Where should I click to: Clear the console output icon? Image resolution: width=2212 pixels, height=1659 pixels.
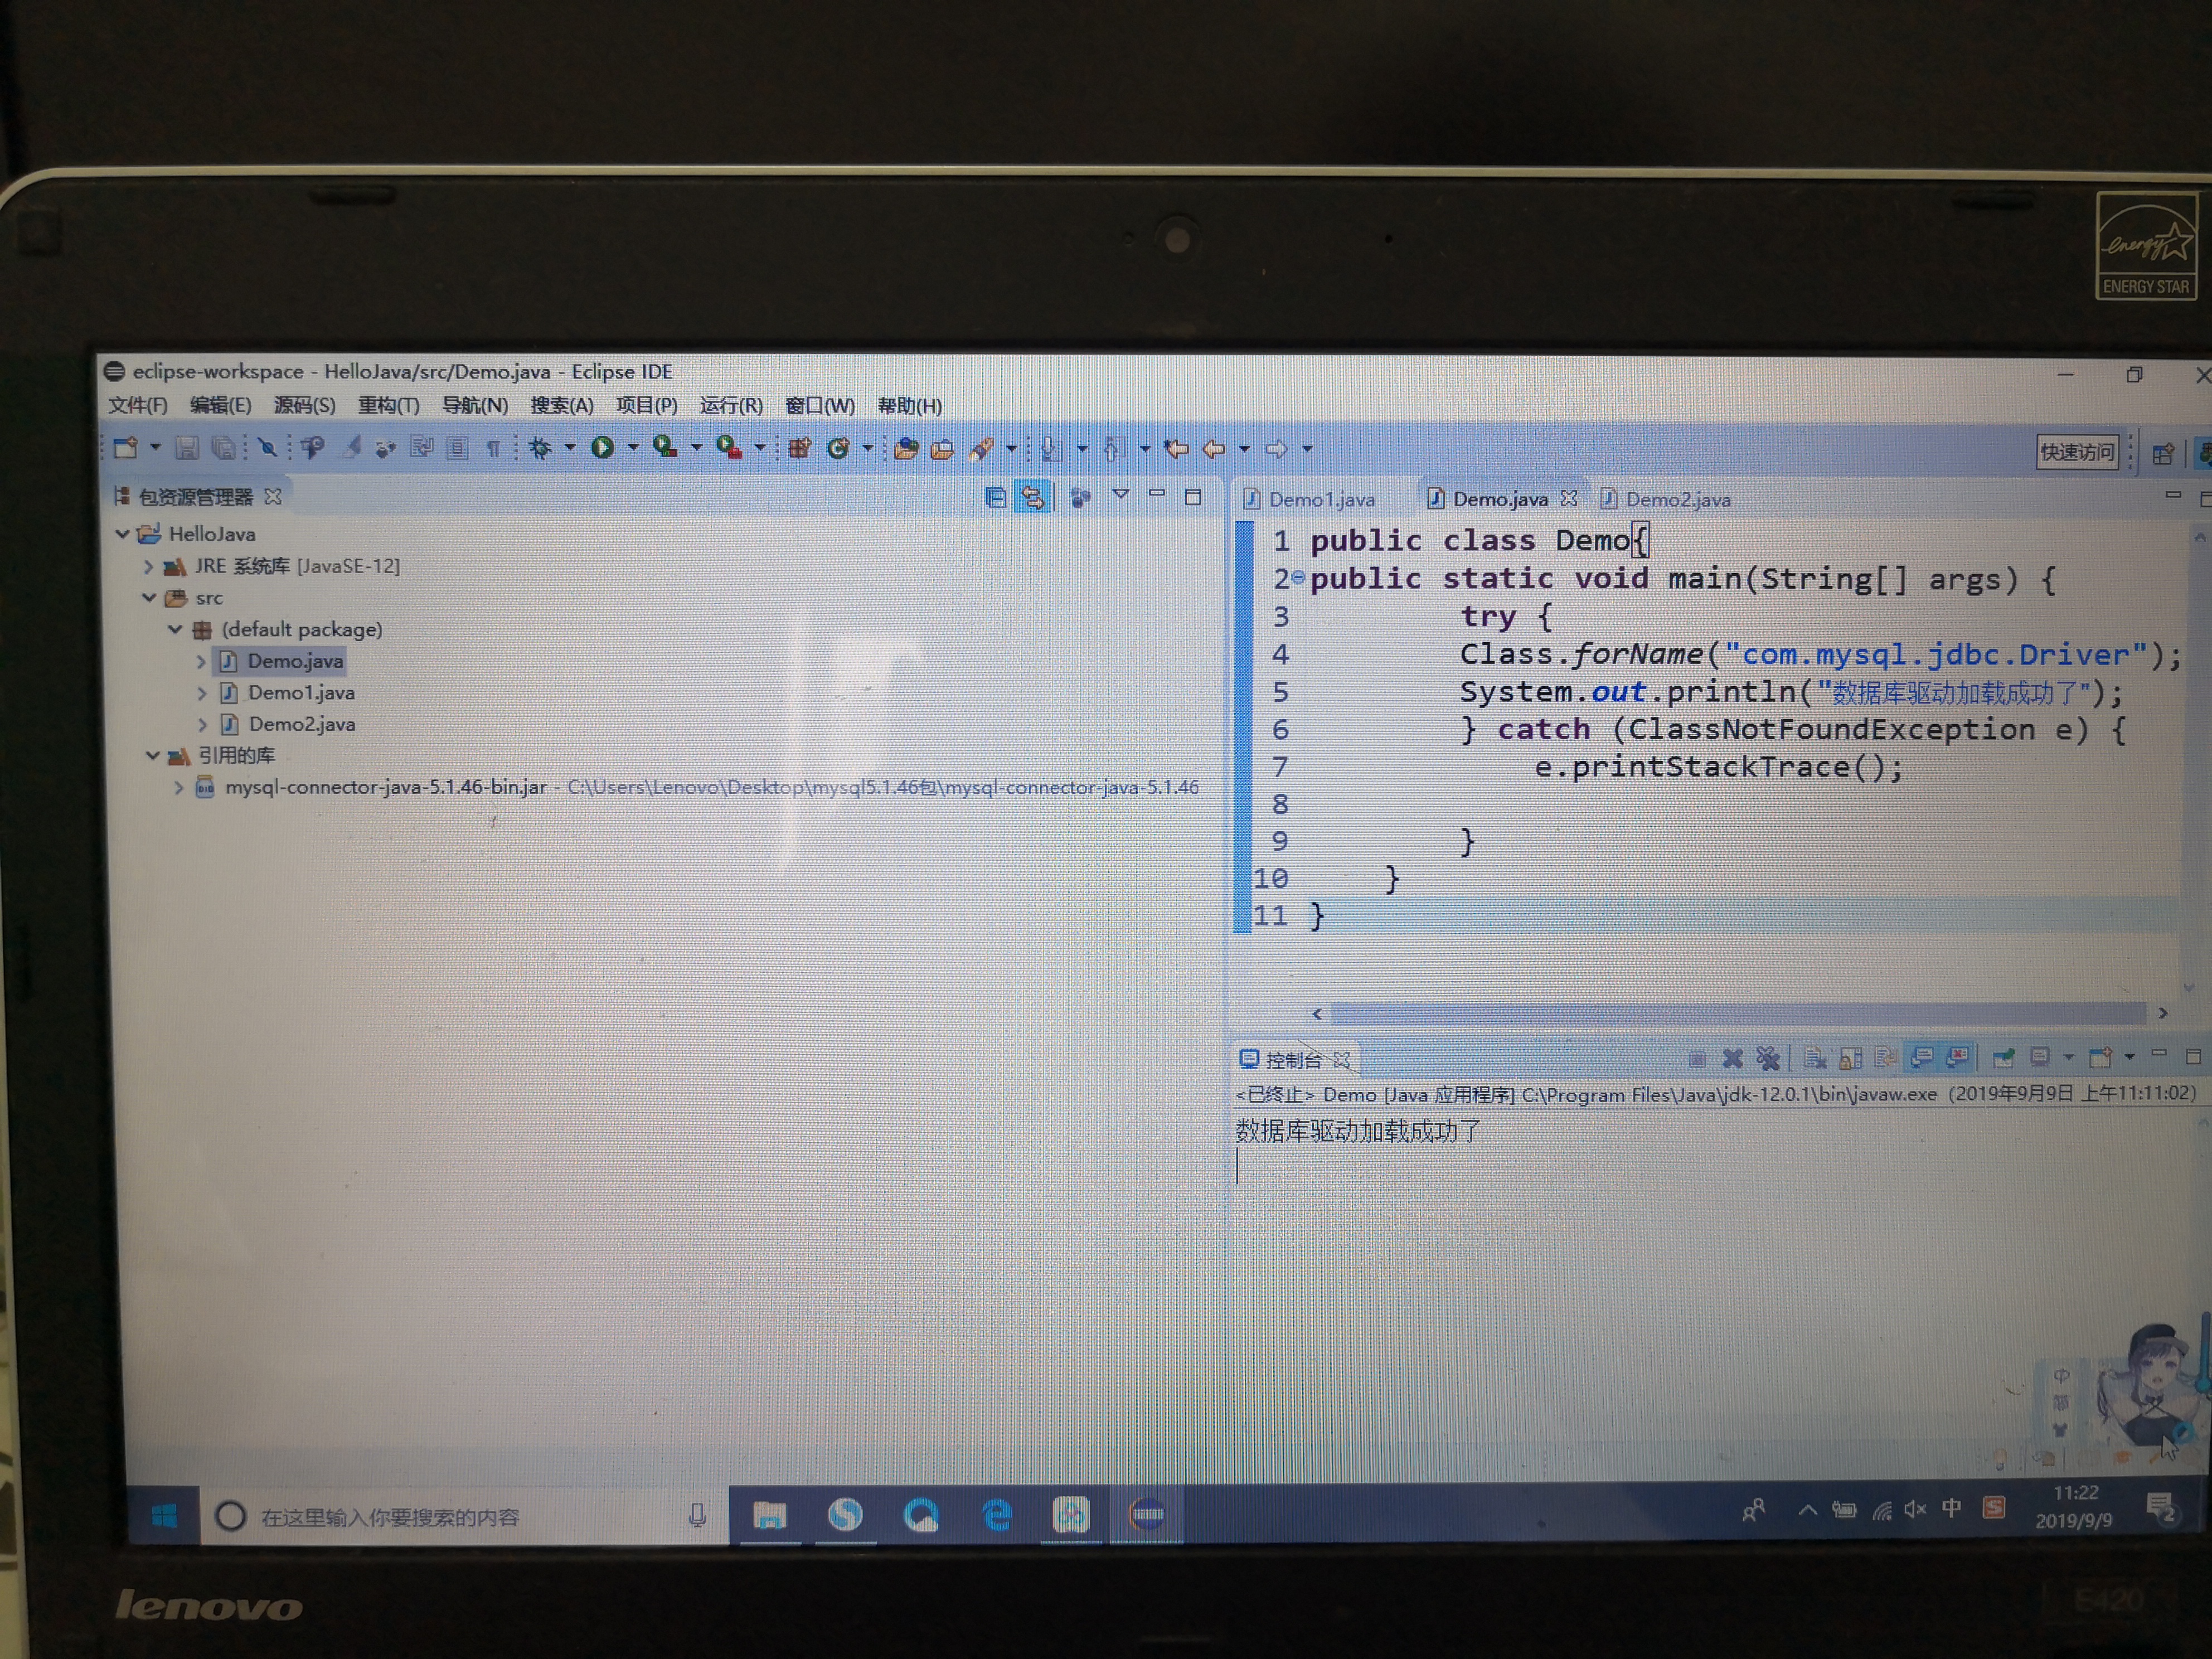coord(1814,1058)
